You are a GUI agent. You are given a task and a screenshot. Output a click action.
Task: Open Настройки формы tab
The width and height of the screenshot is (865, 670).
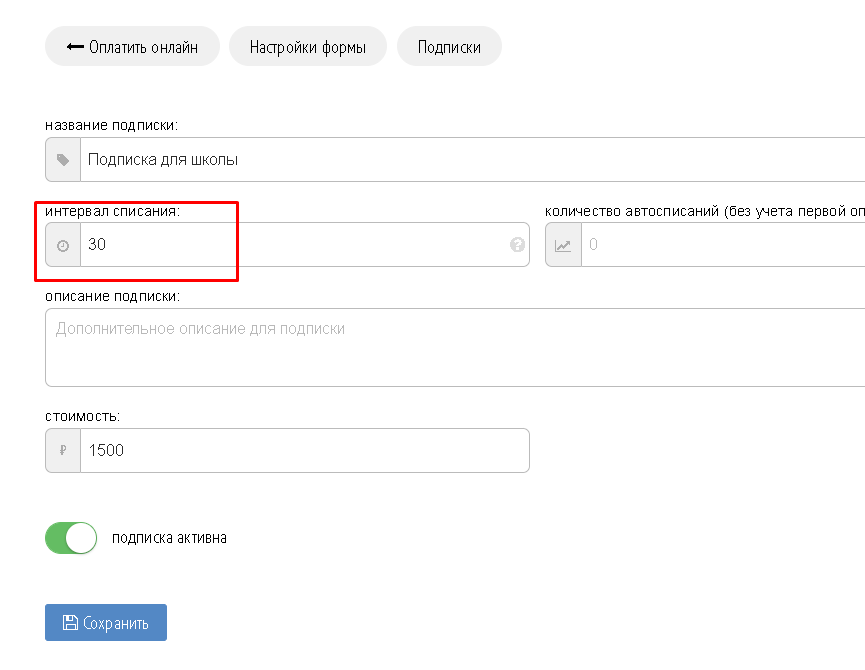(308, 46)
